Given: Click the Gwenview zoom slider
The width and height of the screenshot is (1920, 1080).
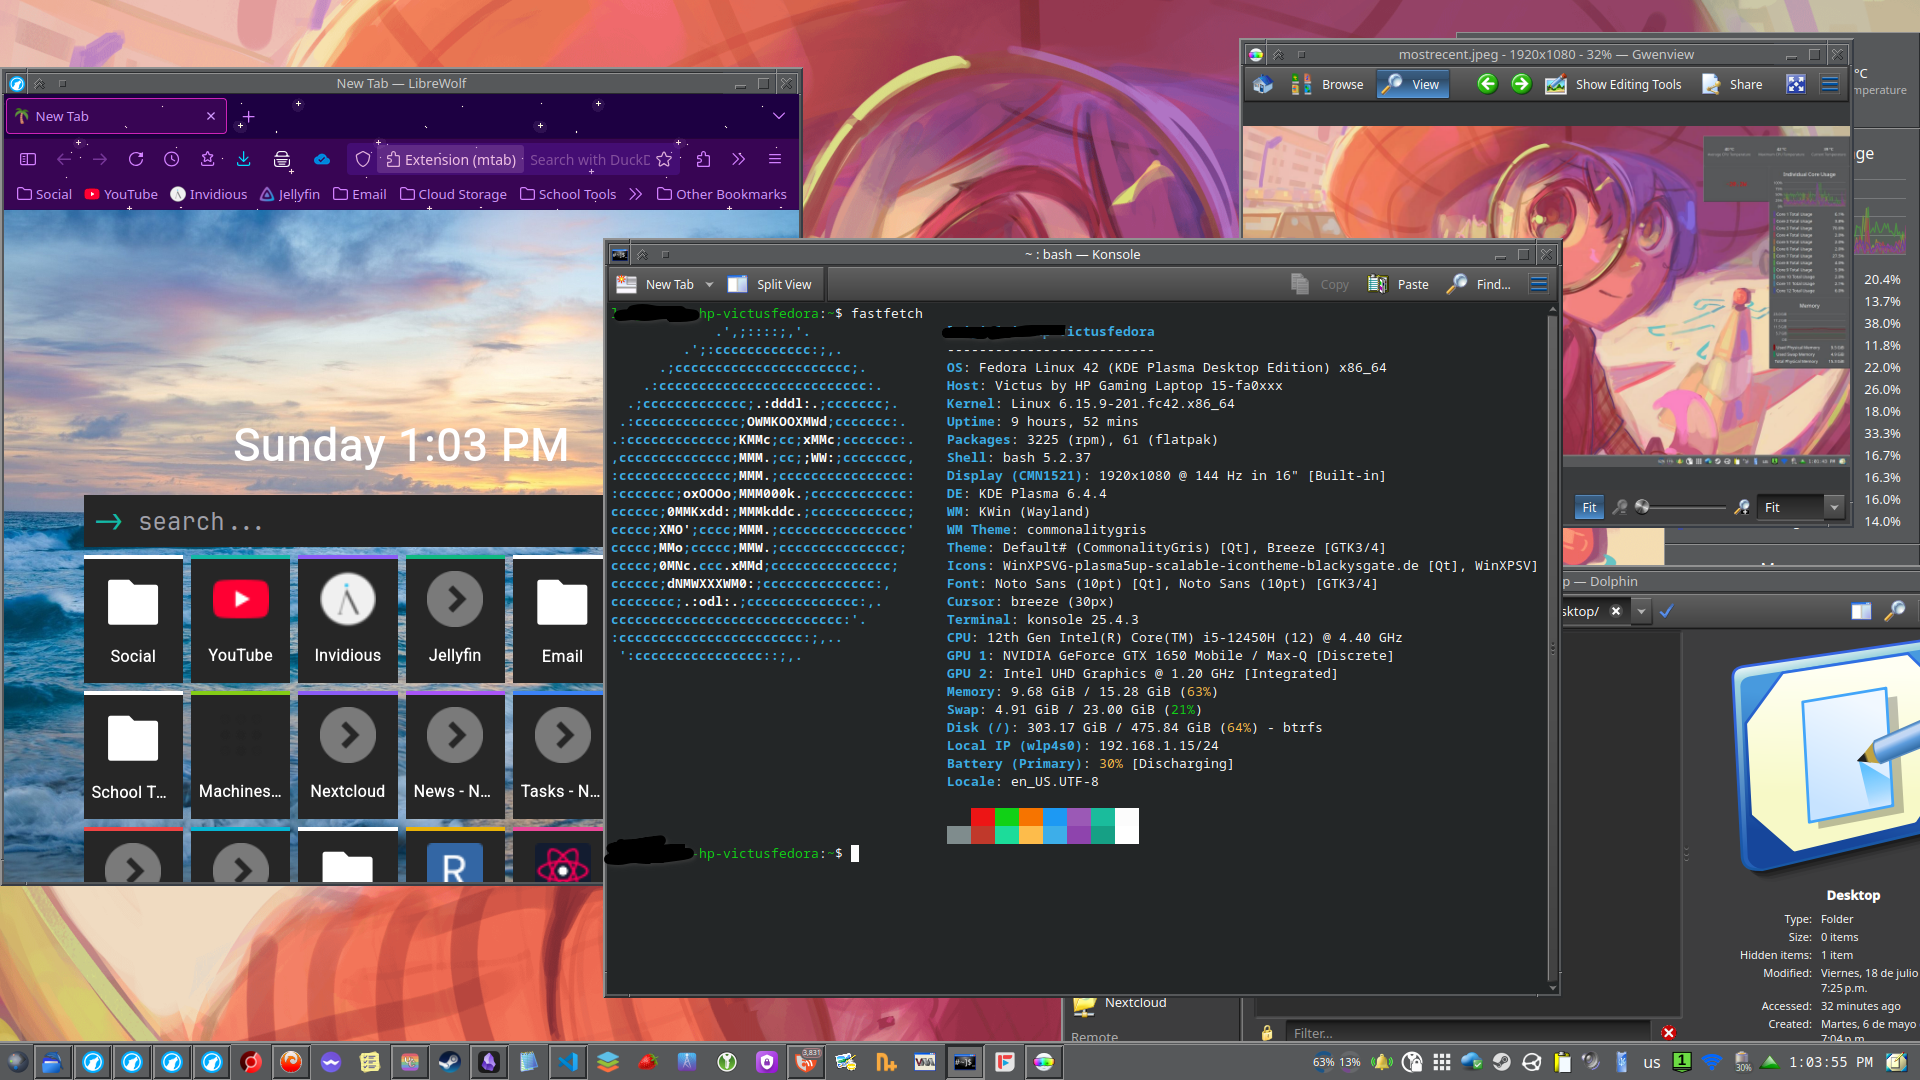Looking at the screenshot, I should point(1680,508).
